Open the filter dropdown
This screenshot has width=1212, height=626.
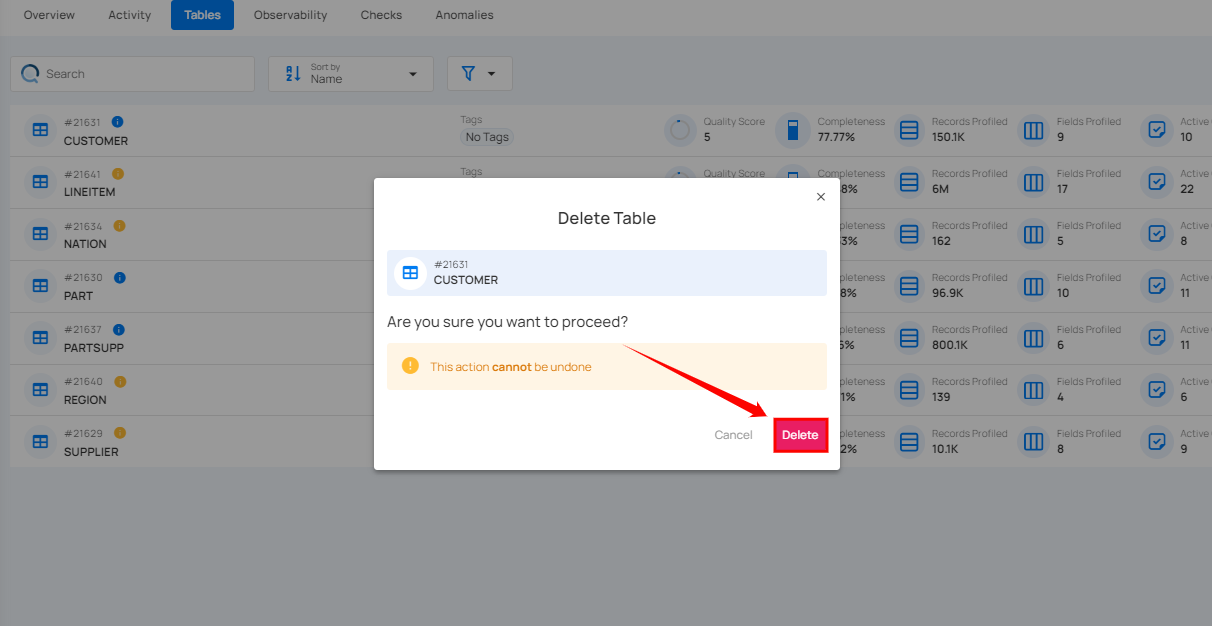(x=479, y=74)
